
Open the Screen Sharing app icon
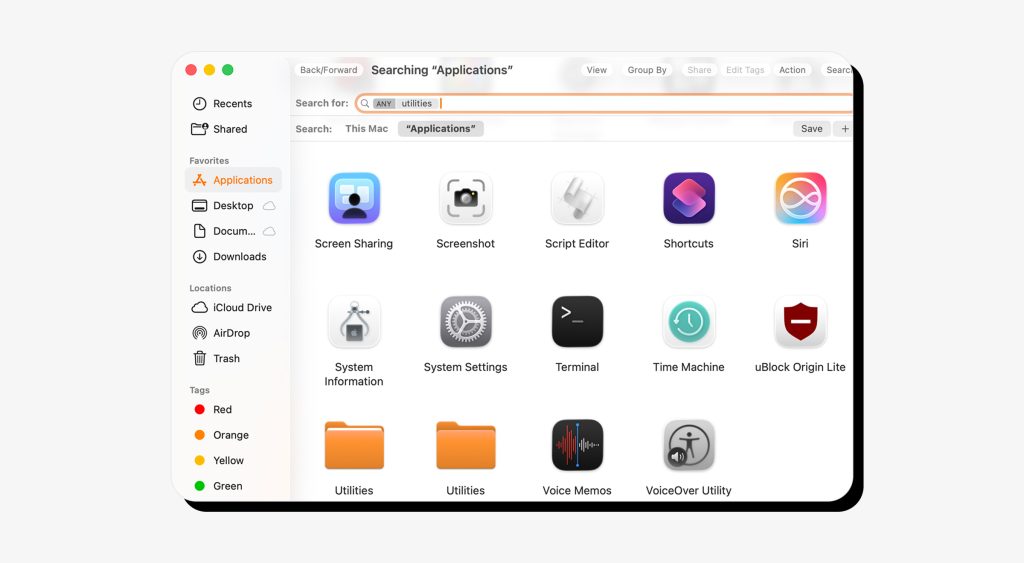coord(354,199)
